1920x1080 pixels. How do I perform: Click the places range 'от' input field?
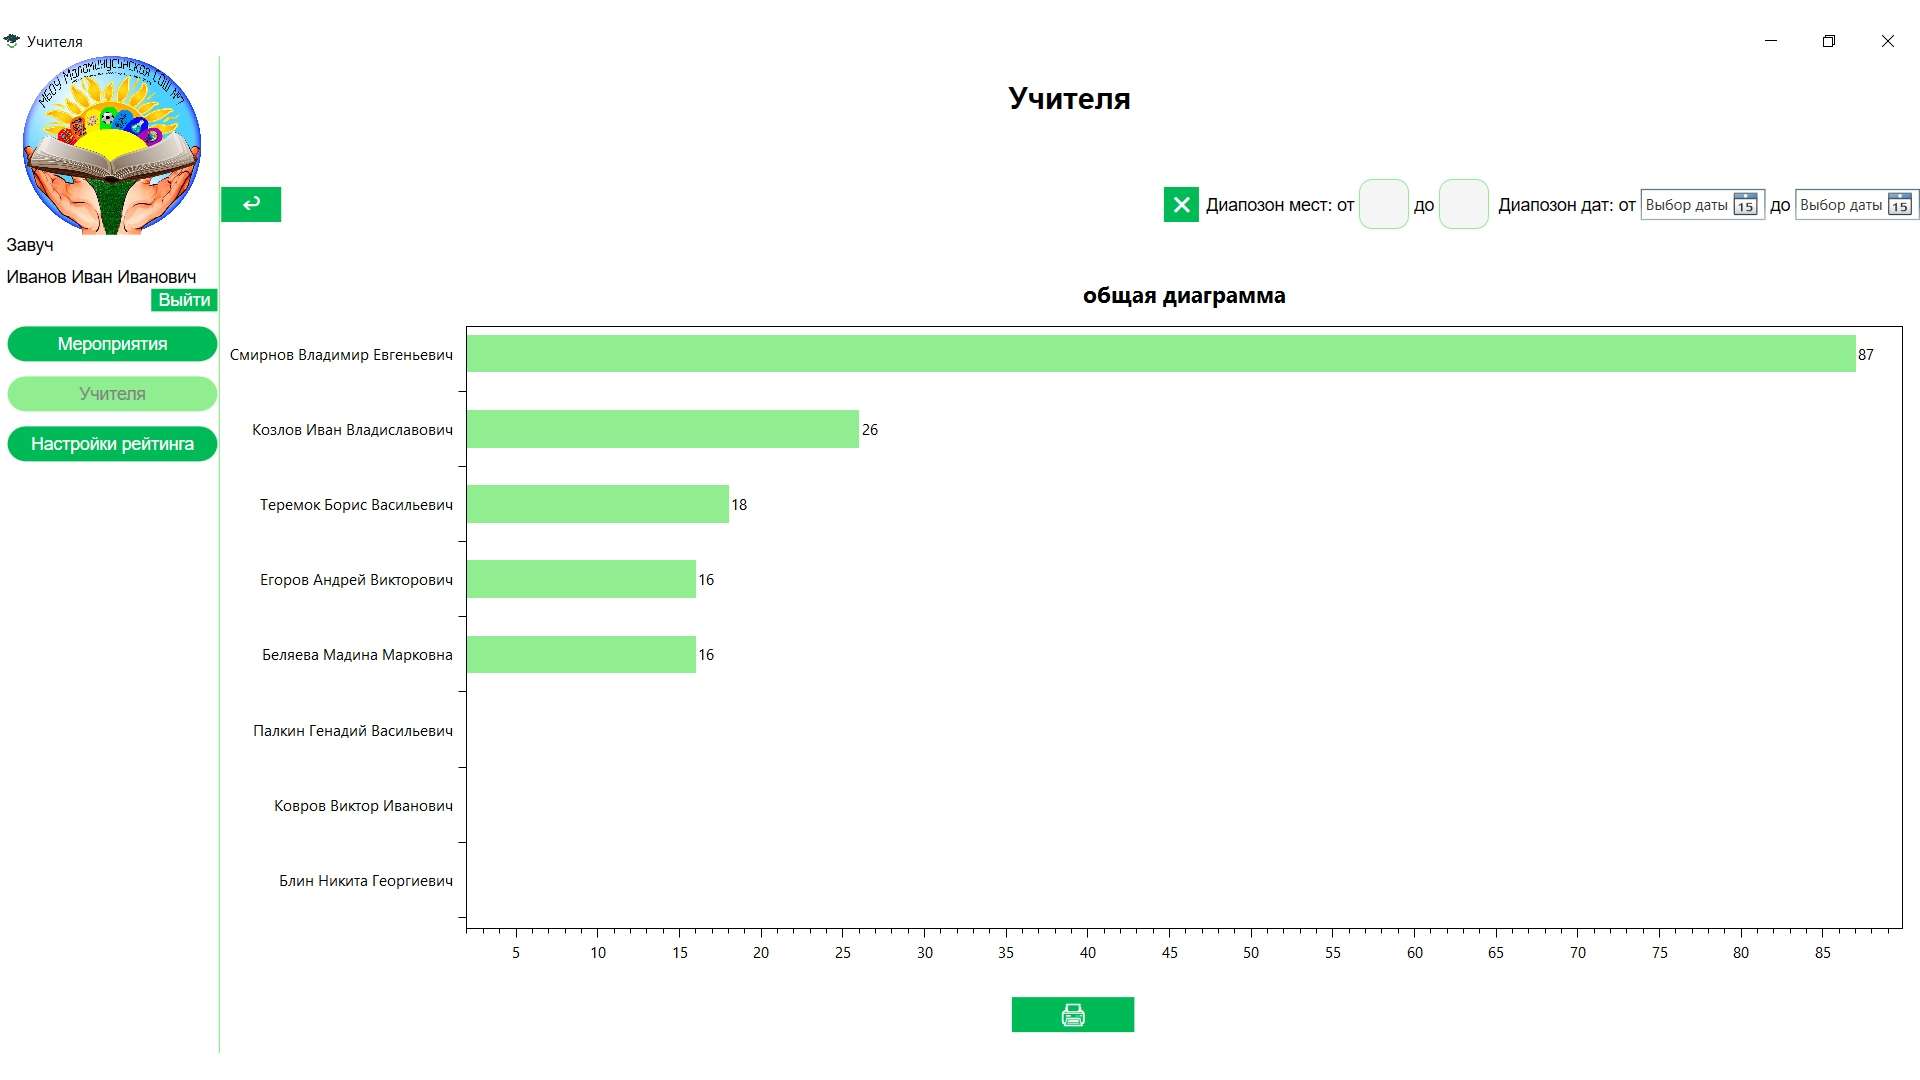click(1383, 204)
